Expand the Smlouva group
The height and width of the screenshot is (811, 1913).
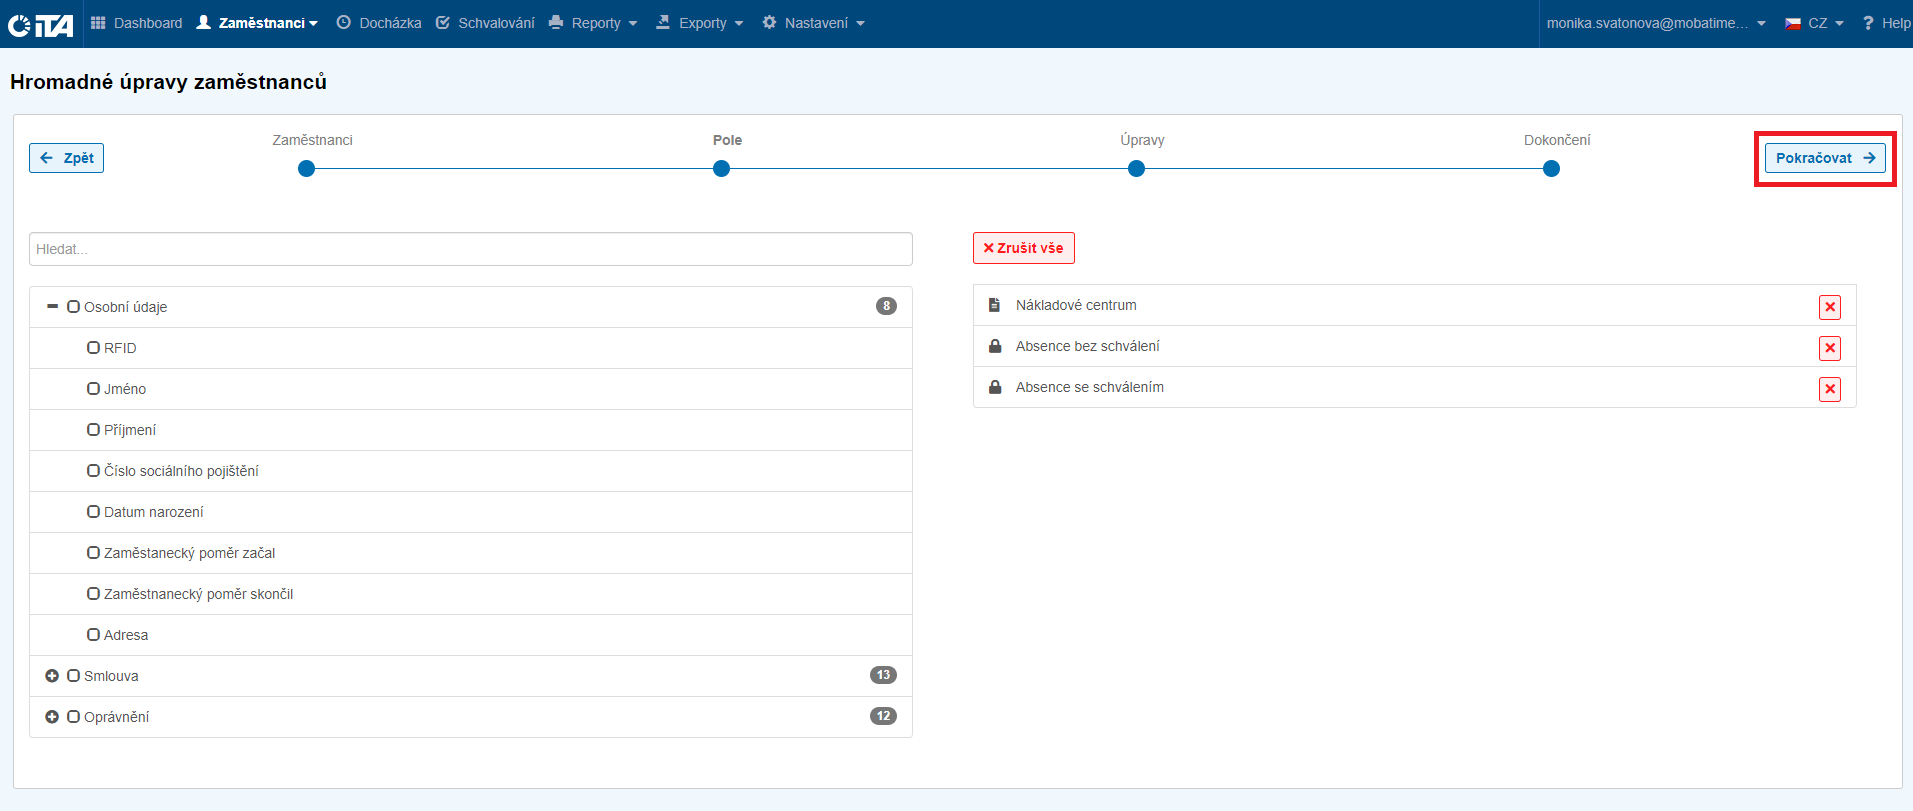coord(52,676)
